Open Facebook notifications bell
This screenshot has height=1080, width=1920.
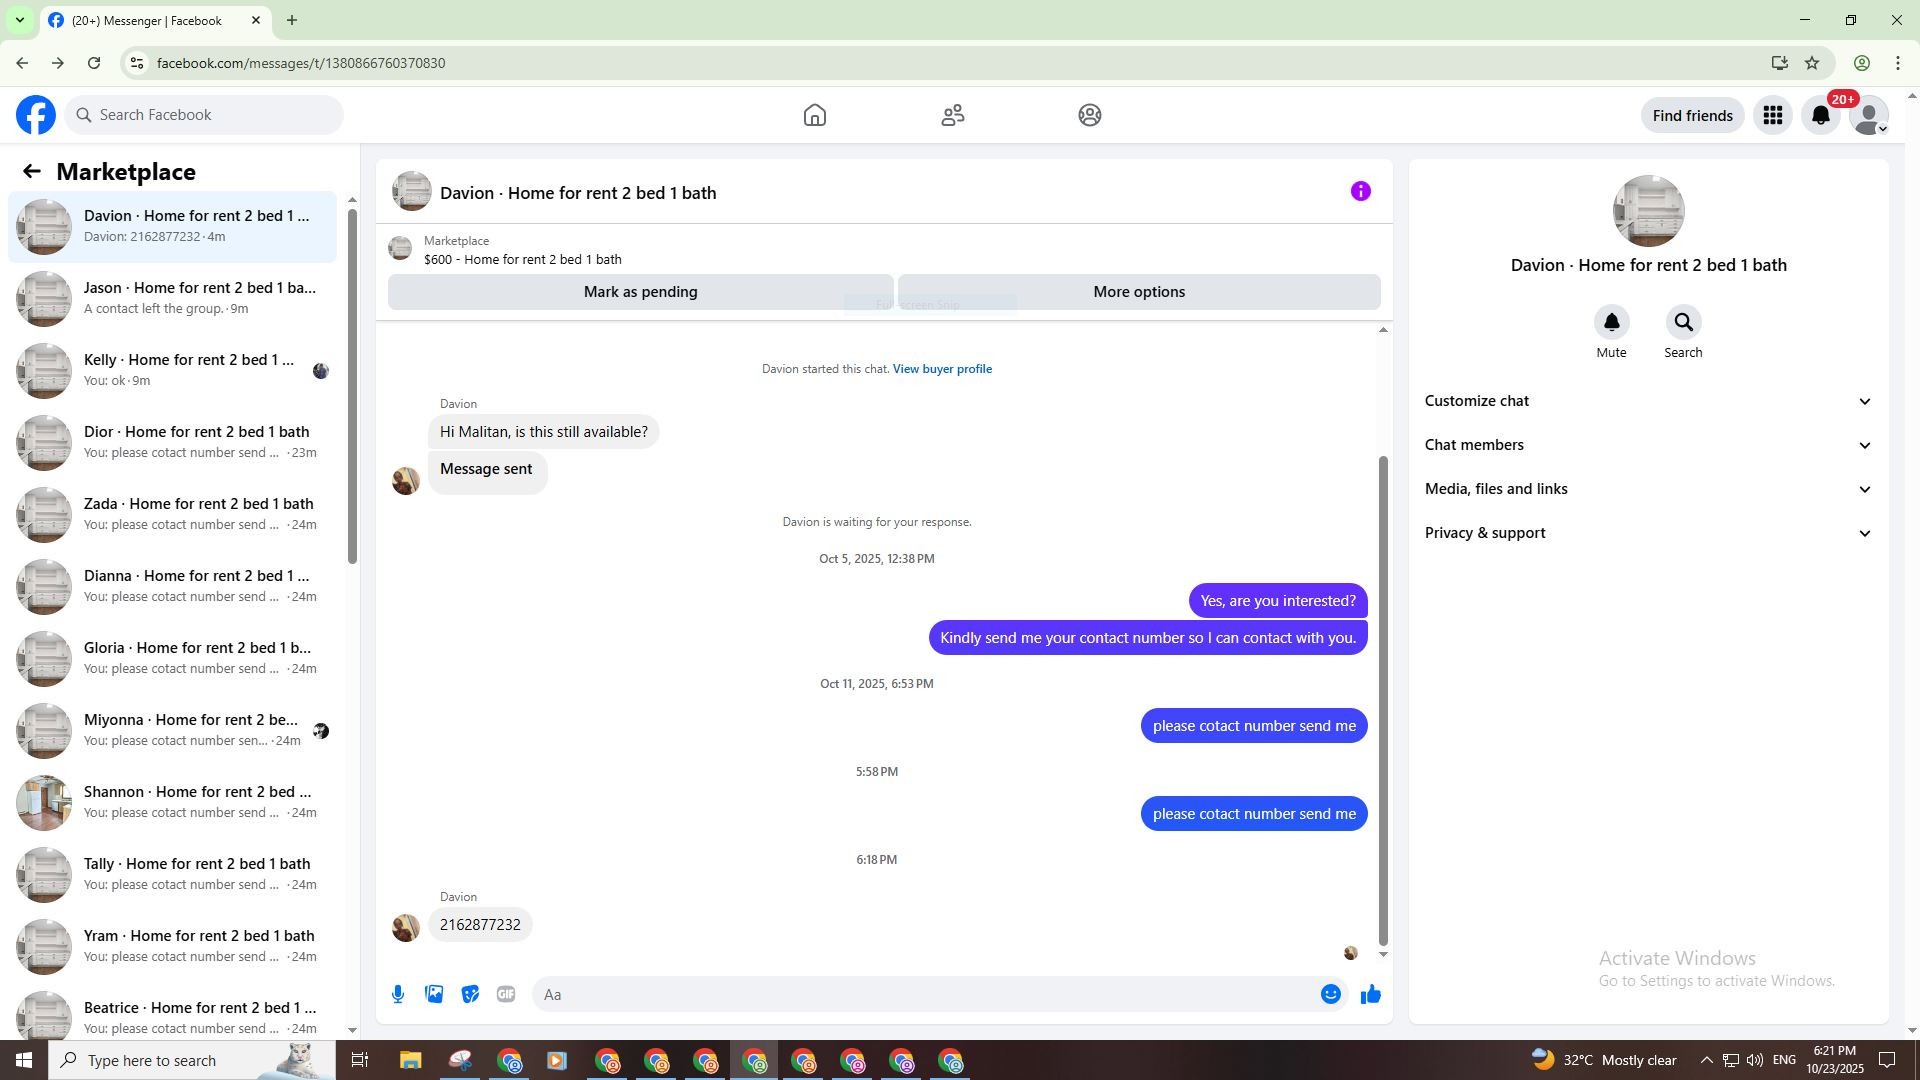click(x=1821, y=115)
